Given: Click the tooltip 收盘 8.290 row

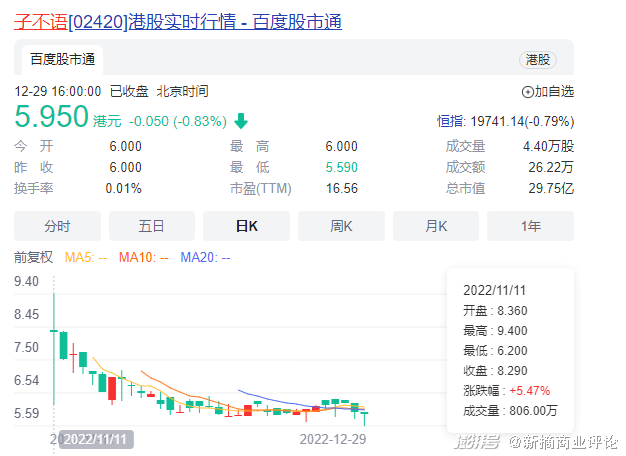Looking at the screenshot, I should coord(495,371).
